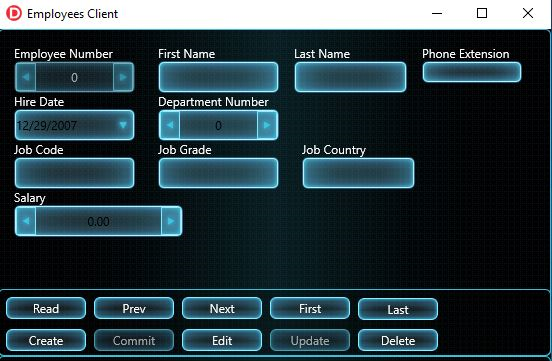Go to next record with Next
The width and height of the screenshot is (552, 361).
tap(222, 308)
